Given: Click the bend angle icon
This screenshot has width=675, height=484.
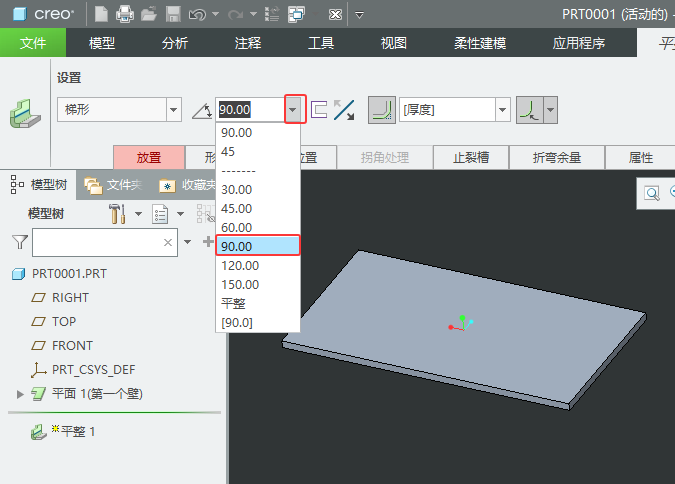Looking at the screenshot, I should point(202,111).
